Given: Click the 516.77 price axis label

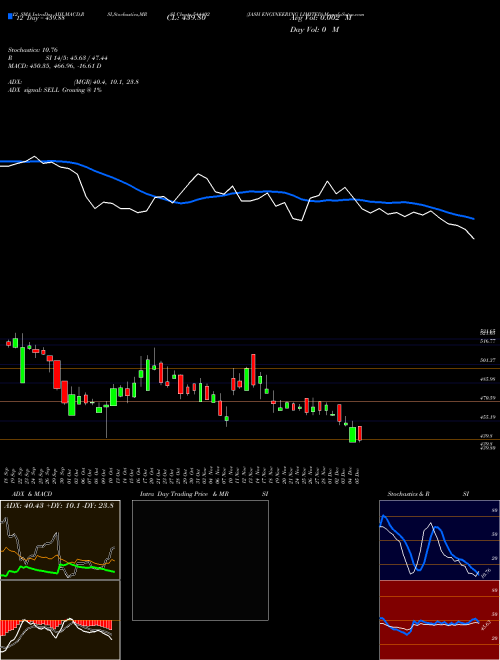Looking at the screenshot, I should pyautogui.click(x=487, y=341).
